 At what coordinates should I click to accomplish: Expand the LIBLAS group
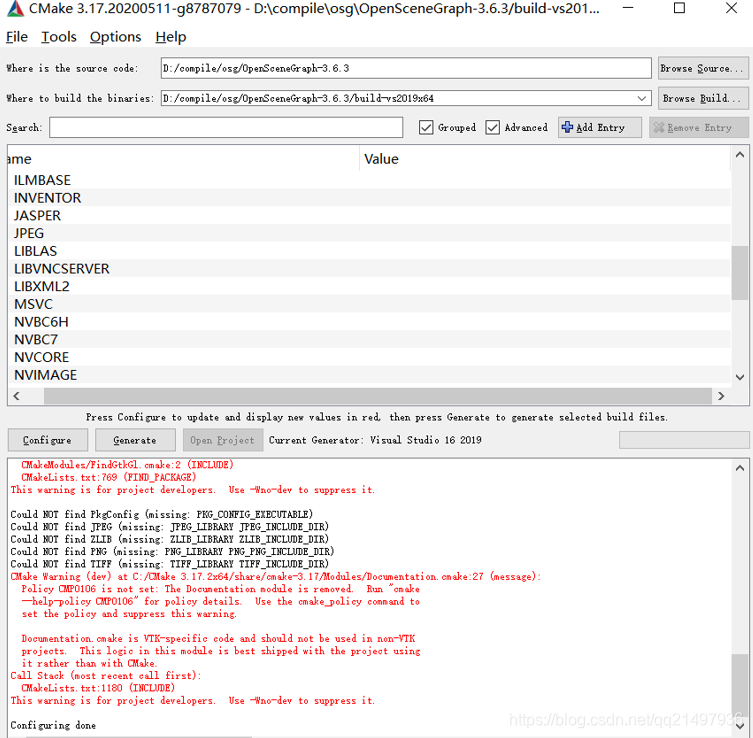[x=36, y=251]
